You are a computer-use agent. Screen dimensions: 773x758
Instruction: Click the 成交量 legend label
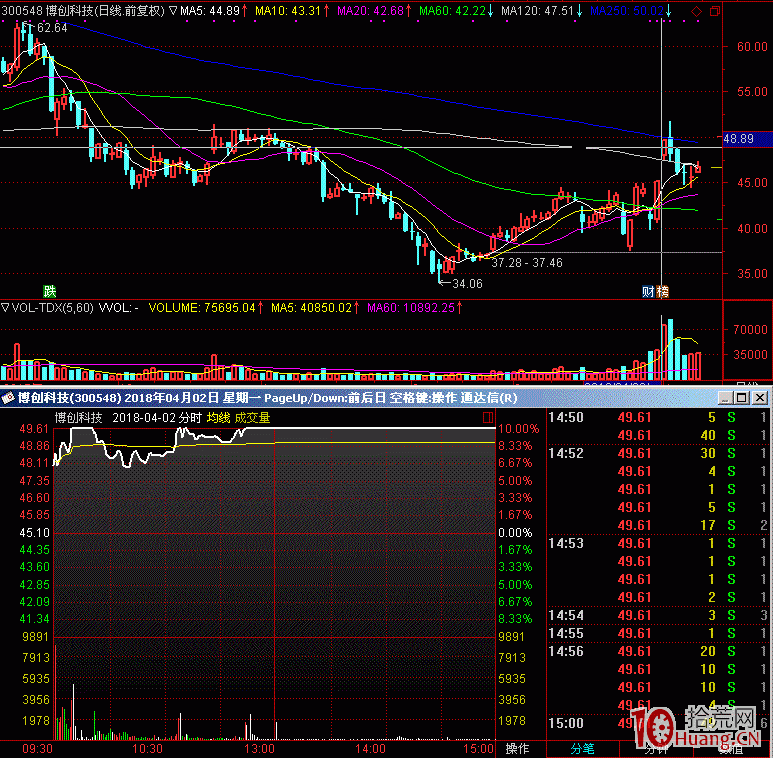click(252, 418)
